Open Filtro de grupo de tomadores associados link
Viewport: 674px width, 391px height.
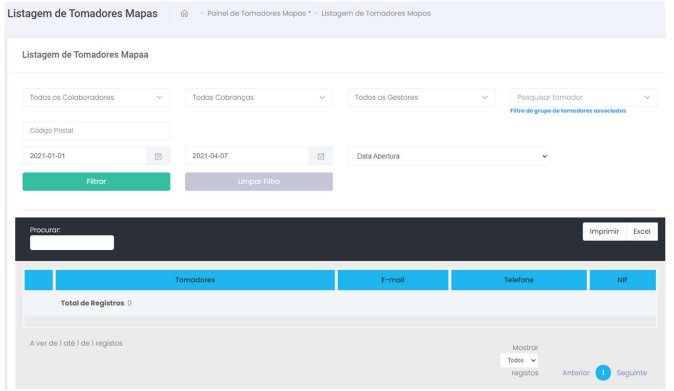568,111
